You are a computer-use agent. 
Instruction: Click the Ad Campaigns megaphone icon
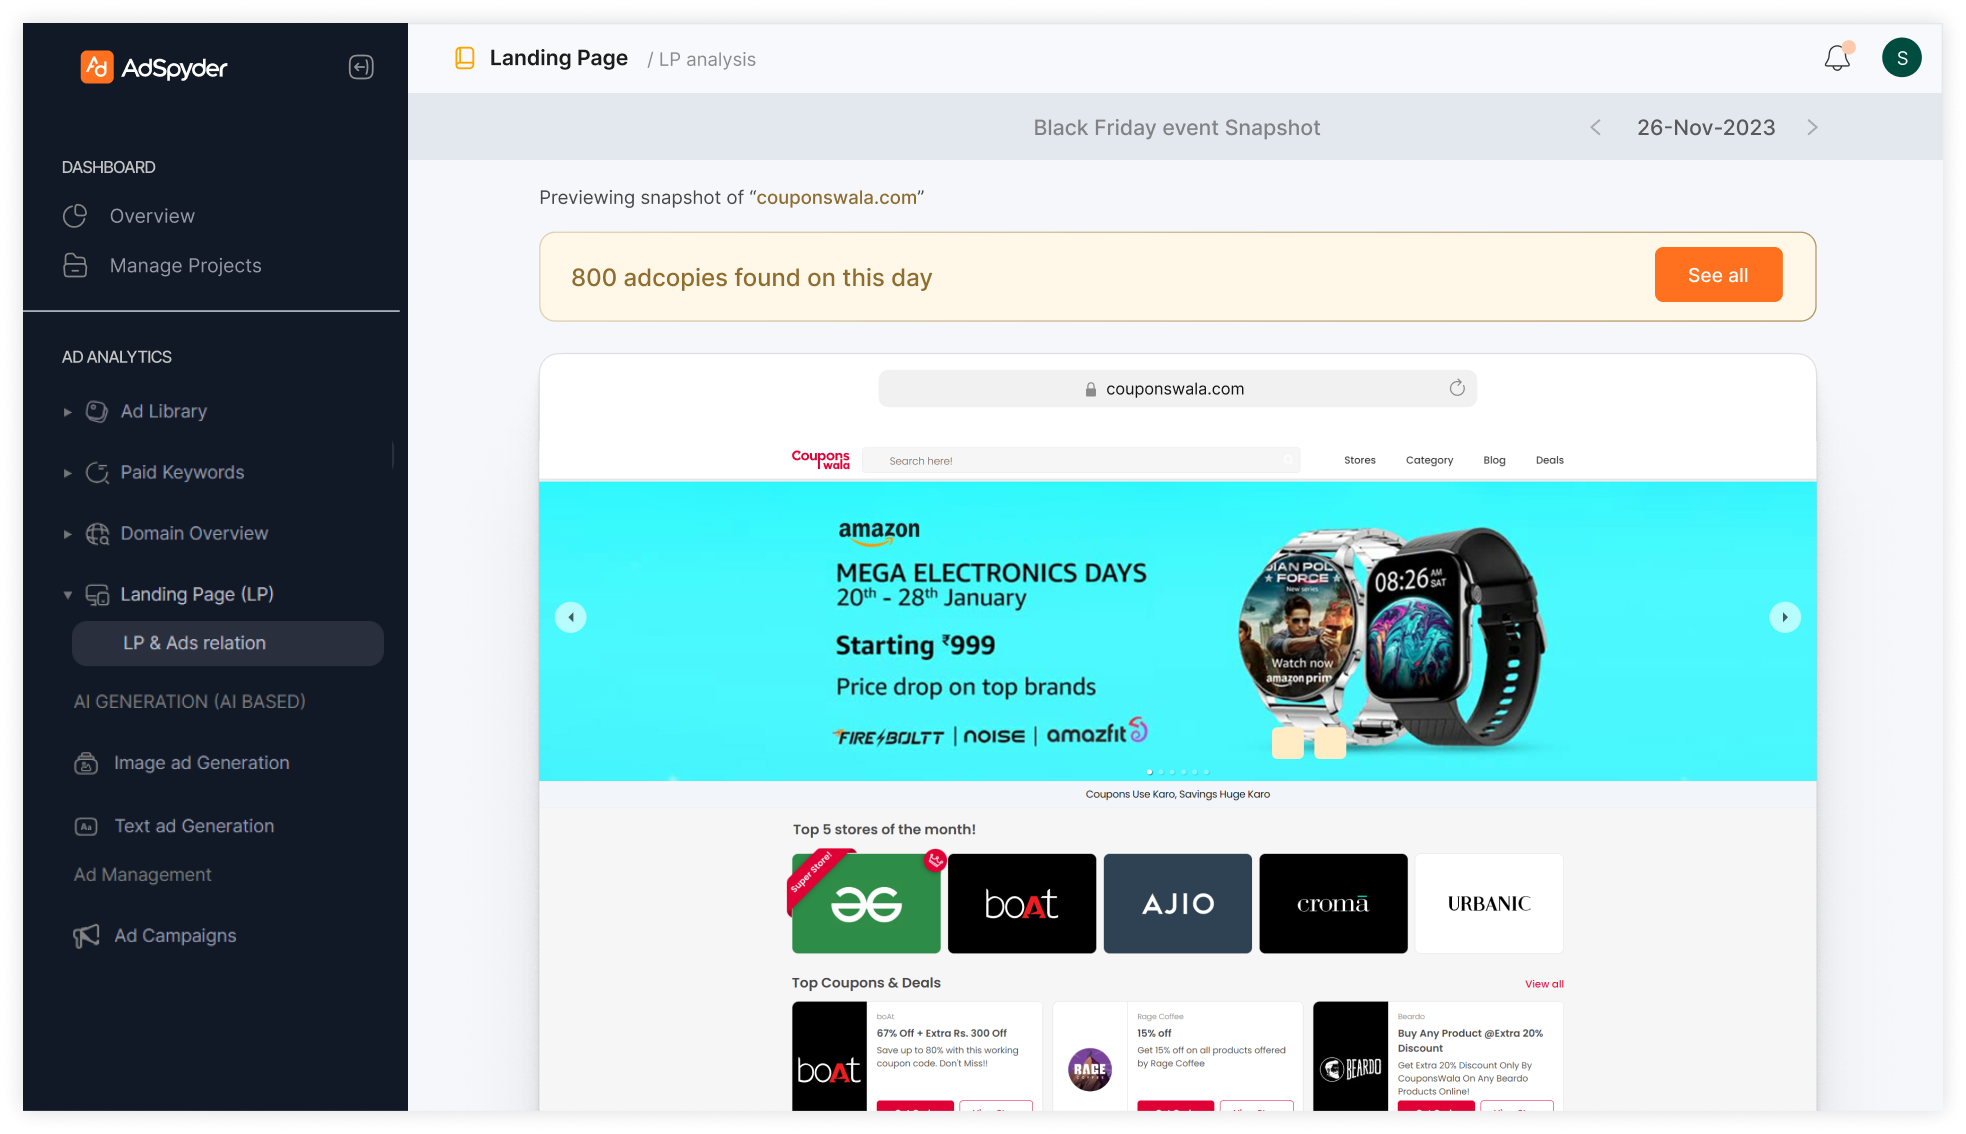point(86,936)
